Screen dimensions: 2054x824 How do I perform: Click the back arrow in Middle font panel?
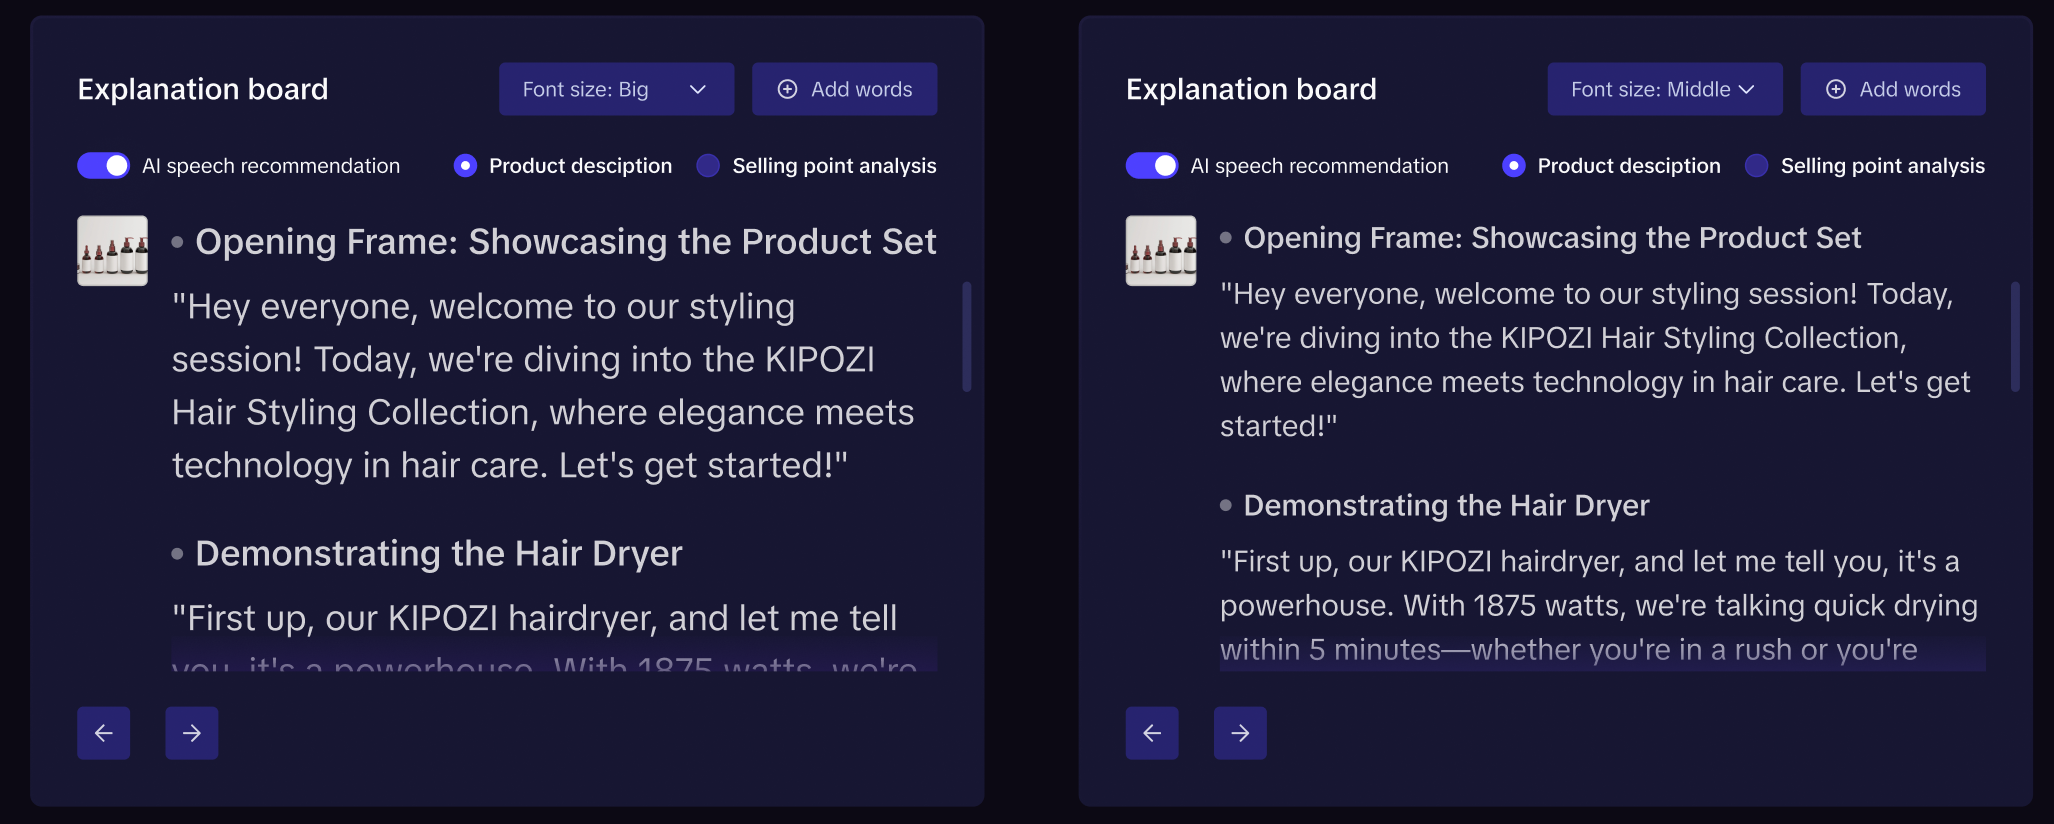point(1152,733)
